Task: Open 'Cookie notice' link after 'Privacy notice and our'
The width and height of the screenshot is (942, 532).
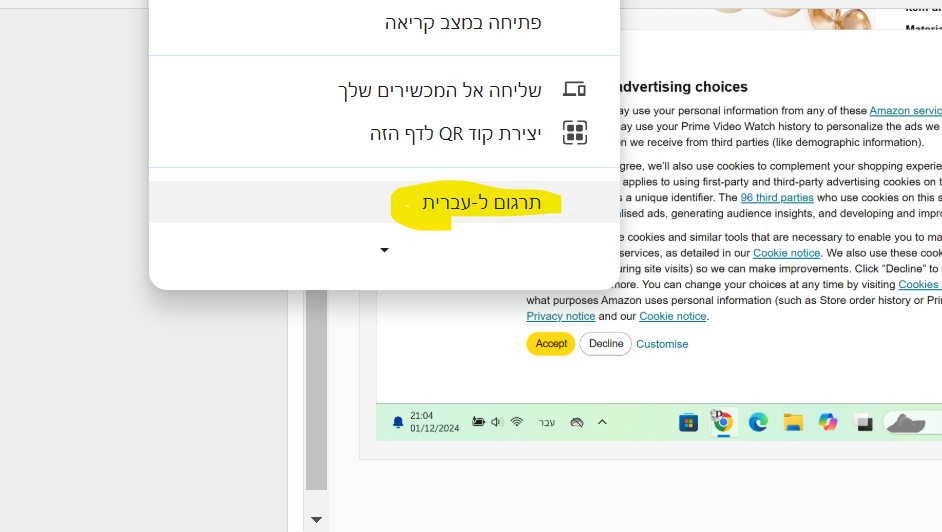Action: 672,316
